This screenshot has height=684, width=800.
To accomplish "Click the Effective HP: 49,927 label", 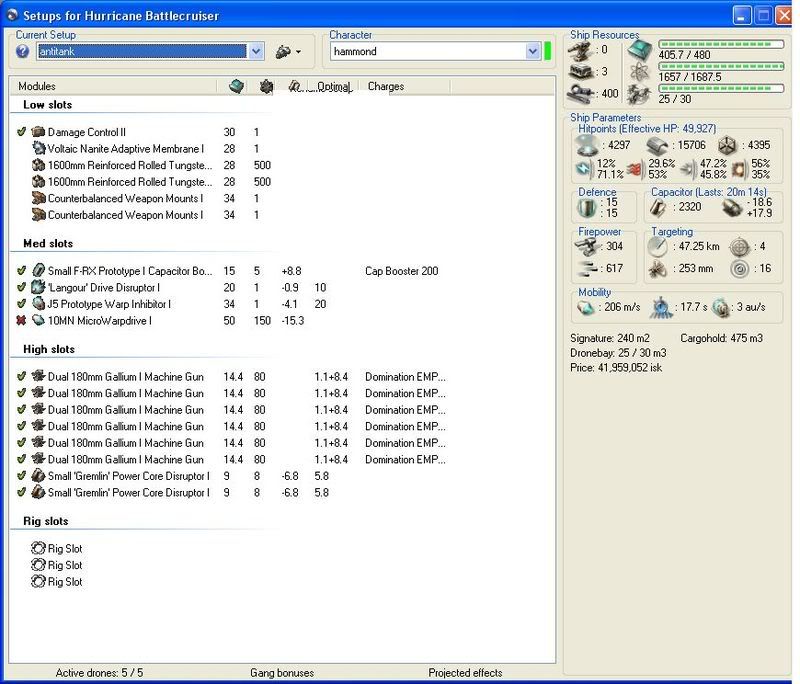I will [x=668, y=129].
